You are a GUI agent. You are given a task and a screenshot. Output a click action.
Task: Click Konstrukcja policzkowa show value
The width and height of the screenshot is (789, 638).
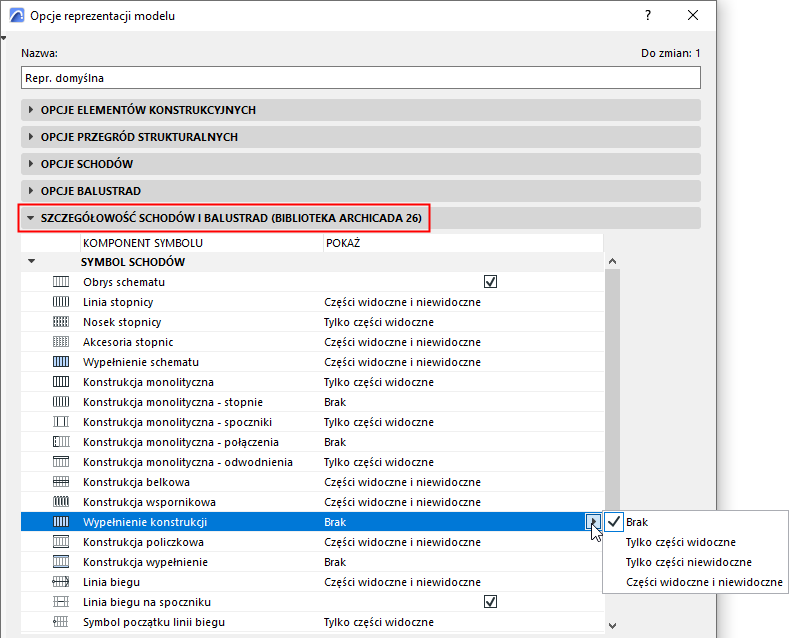pyautogui.click(x=403, y=542)
